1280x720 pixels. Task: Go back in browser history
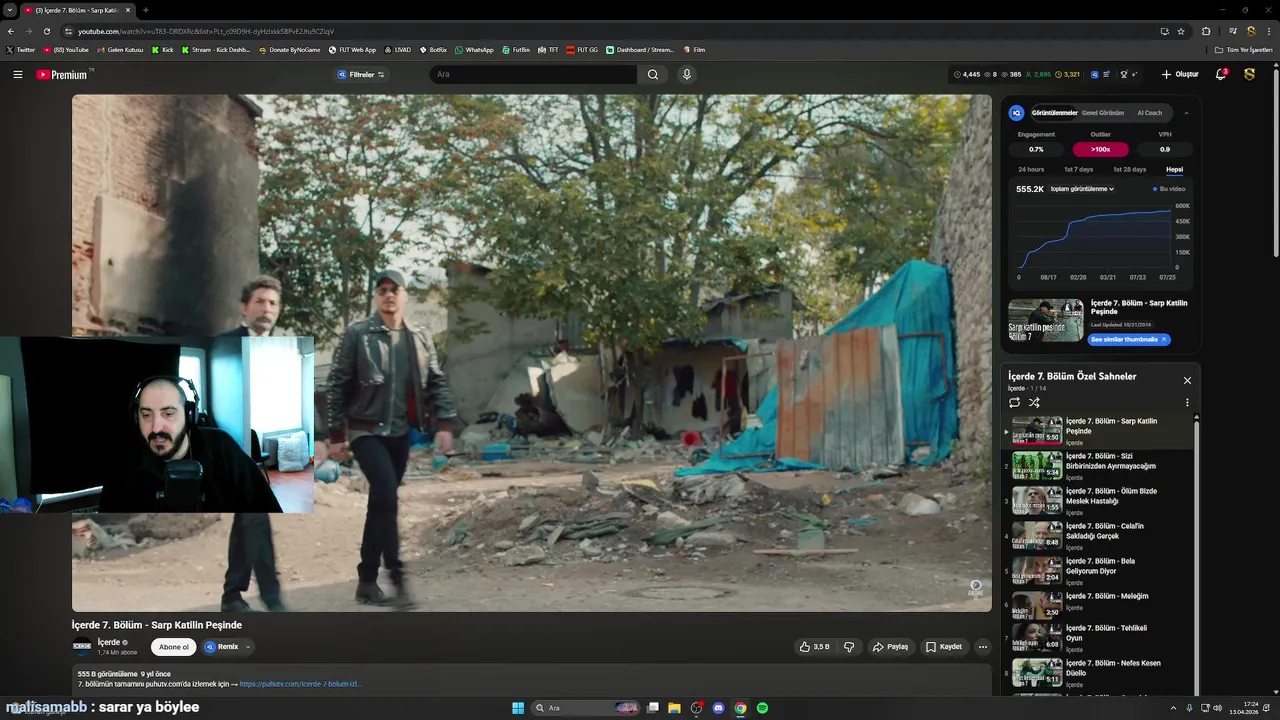(x=11, y=31)
